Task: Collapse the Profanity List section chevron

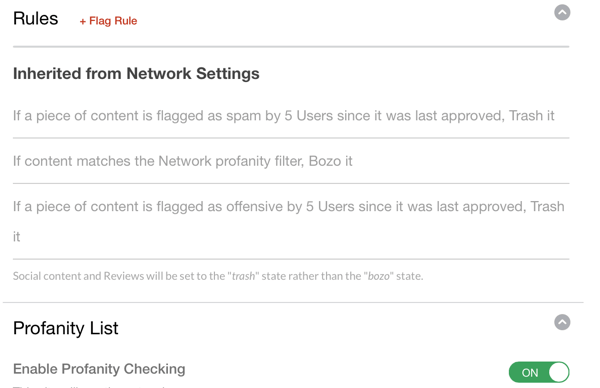Action: click(562, 322)
